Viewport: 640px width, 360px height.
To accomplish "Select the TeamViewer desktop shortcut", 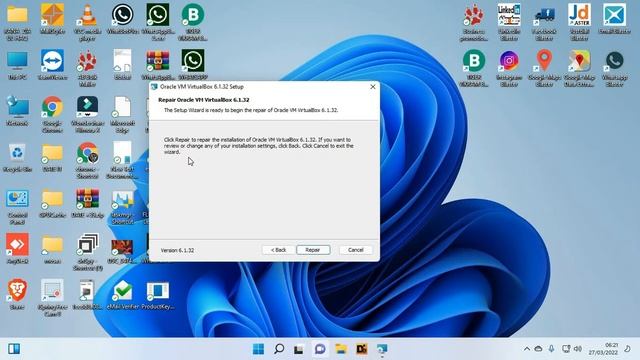I will (52, 60).
